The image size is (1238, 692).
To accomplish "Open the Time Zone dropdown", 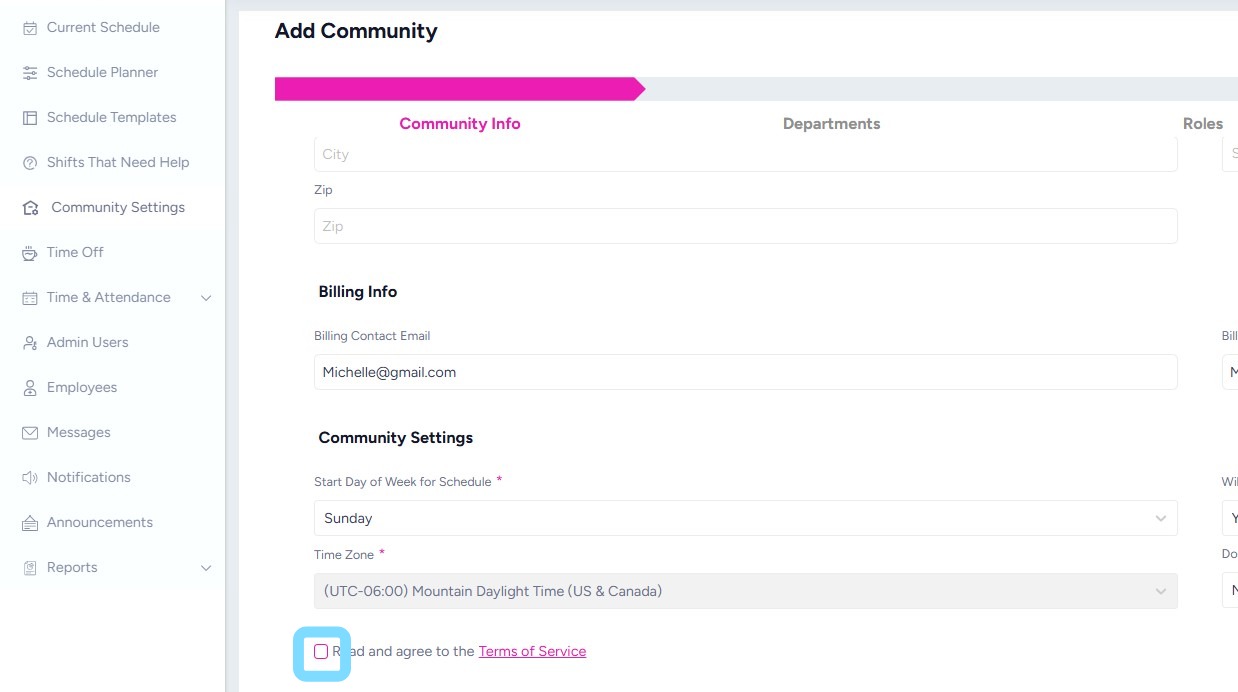I will (x=745, y=591).
